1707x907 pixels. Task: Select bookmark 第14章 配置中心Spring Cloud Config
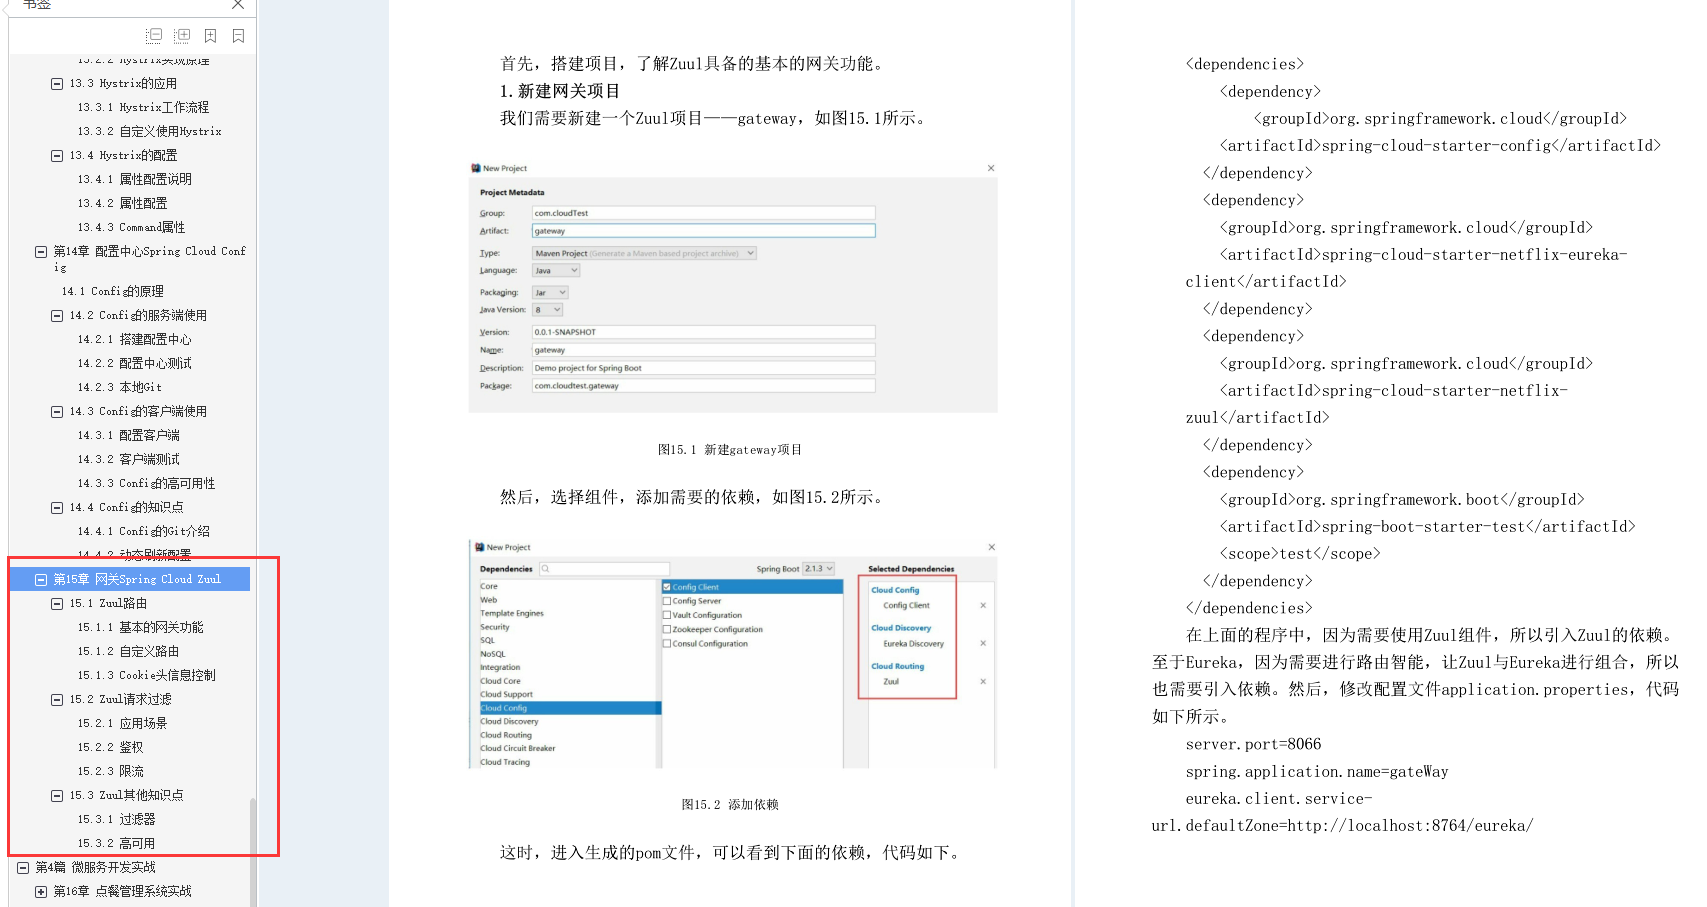click(x=149, y=259)
